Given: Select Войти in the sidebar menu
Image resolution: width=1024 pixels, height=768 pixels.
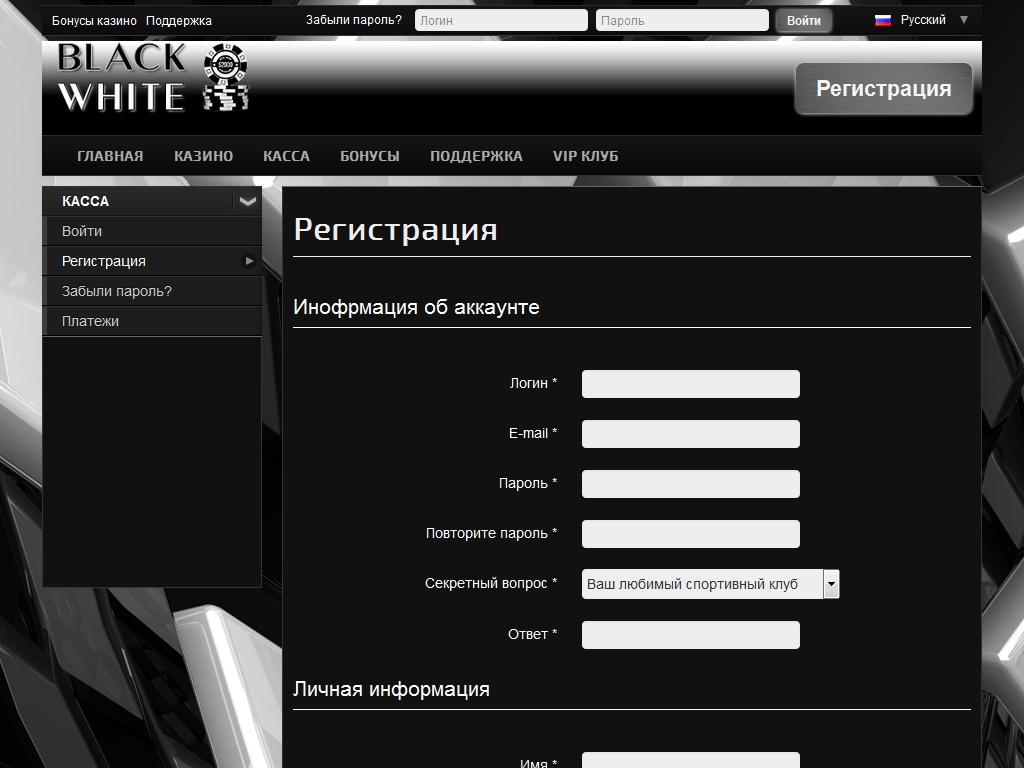Looking at the screenshot, I should 82,231.
